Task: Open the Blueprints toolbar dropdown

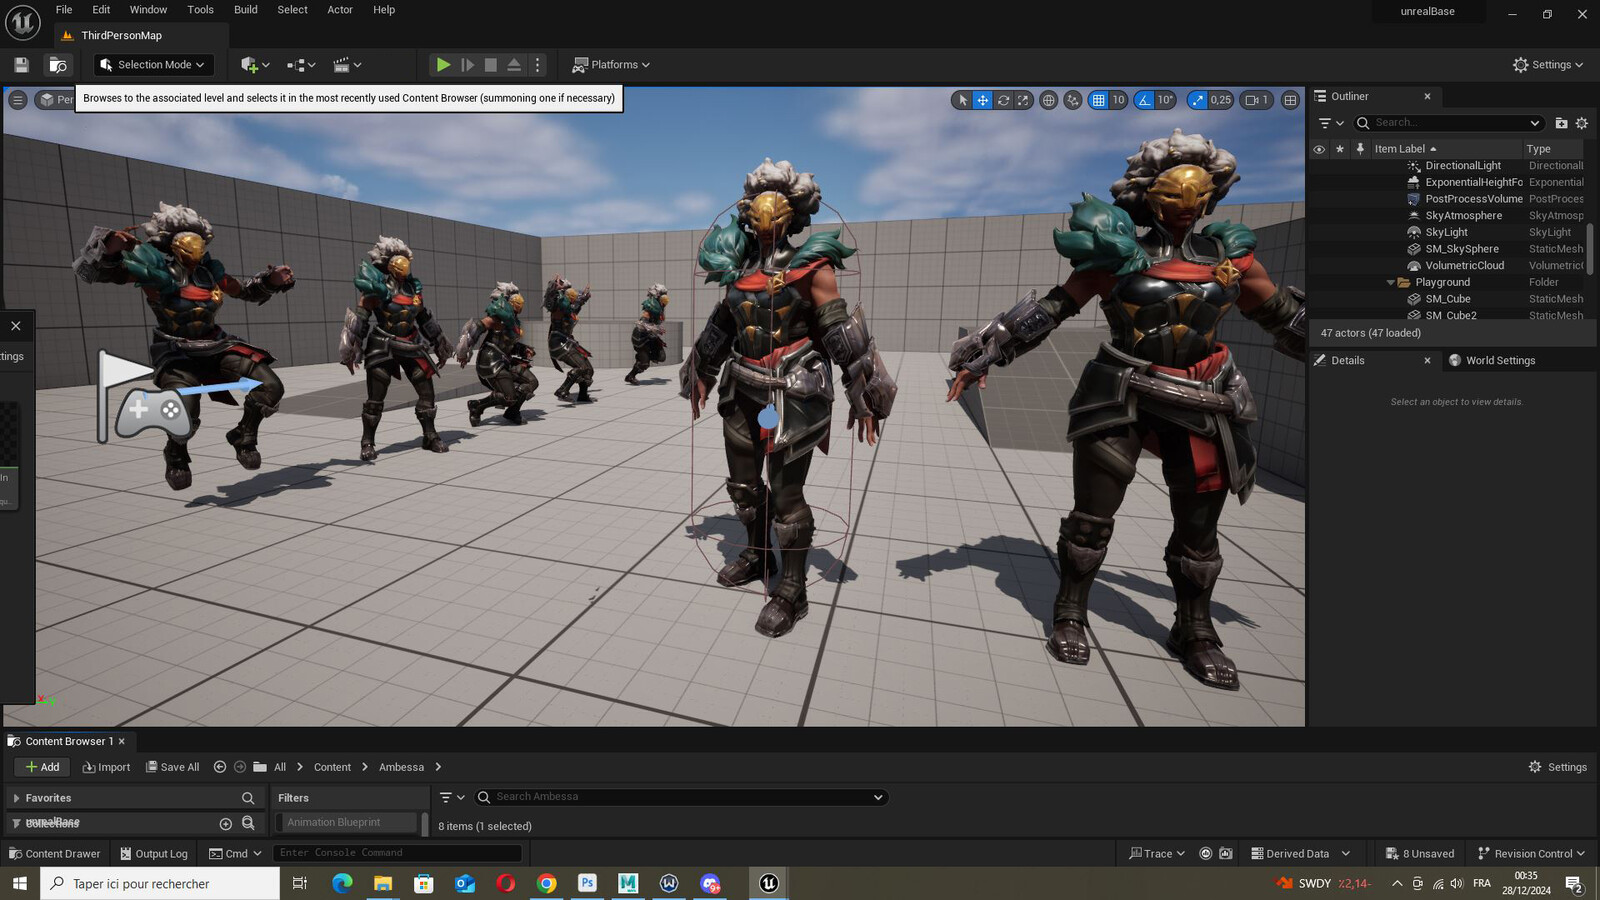Action: point(301,65)
